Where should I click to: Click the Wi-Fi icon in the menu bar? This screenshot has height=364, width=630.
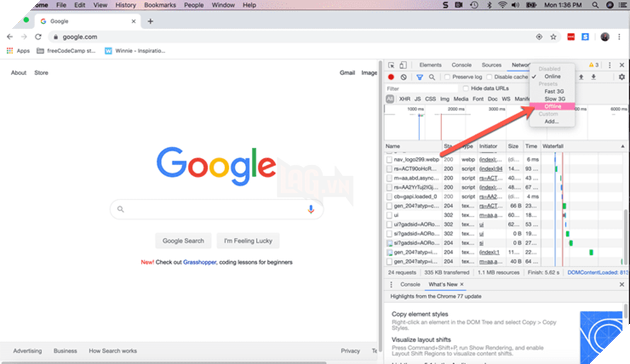click(502, 5)
